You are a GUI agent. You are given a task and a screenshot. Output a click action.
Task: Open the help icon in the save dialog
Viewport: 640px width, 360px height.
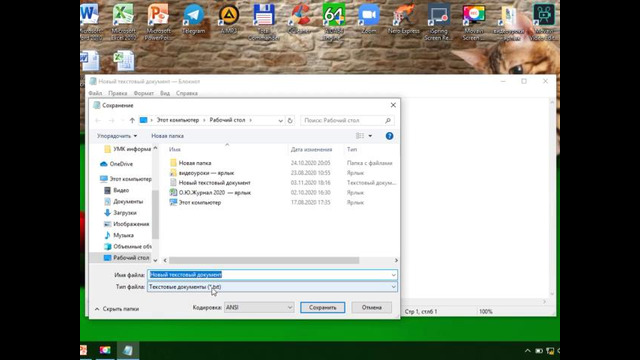389,136
